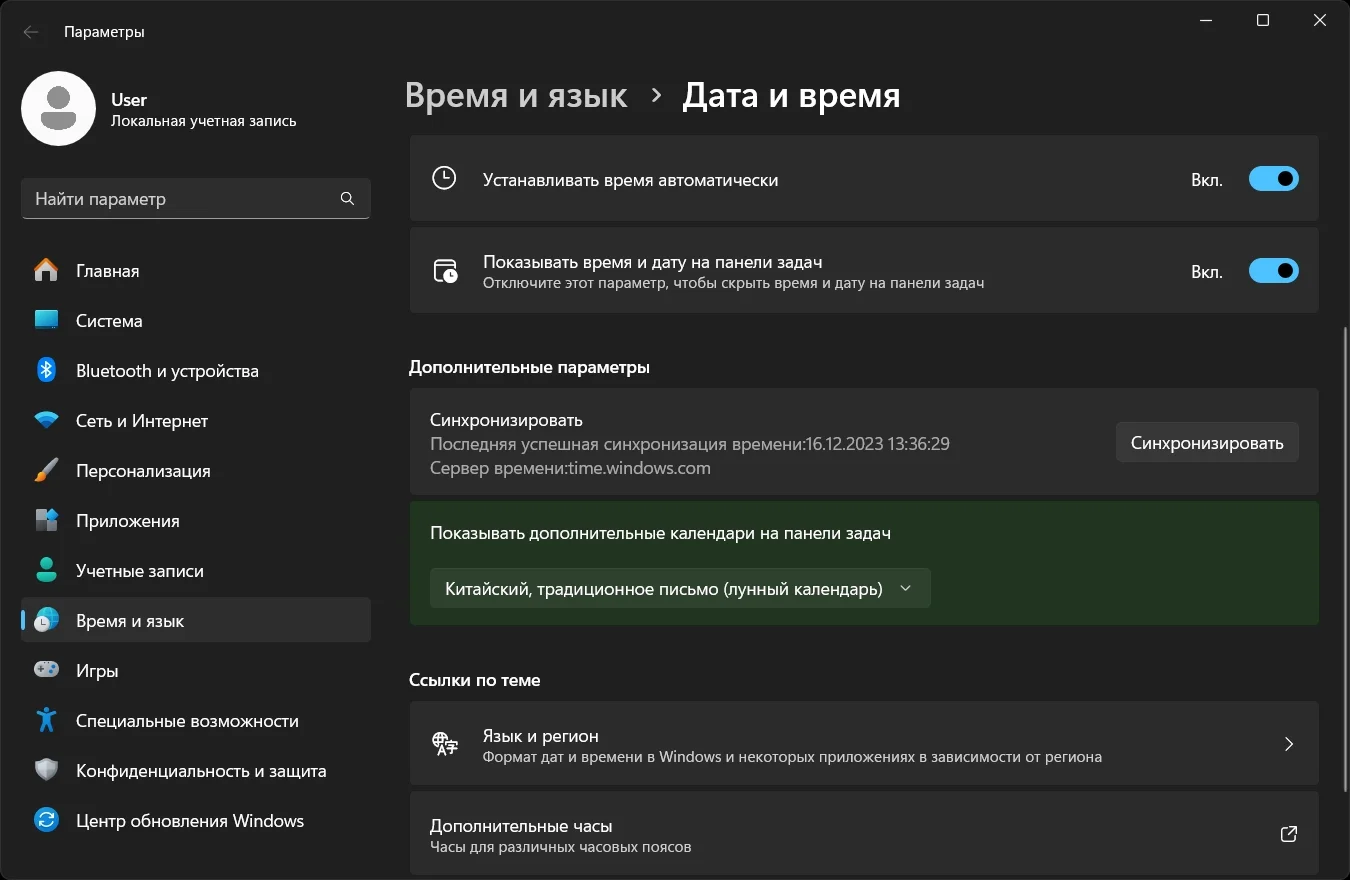
Task: Click the User avatar picture
Action: click(x=59, y=109)
